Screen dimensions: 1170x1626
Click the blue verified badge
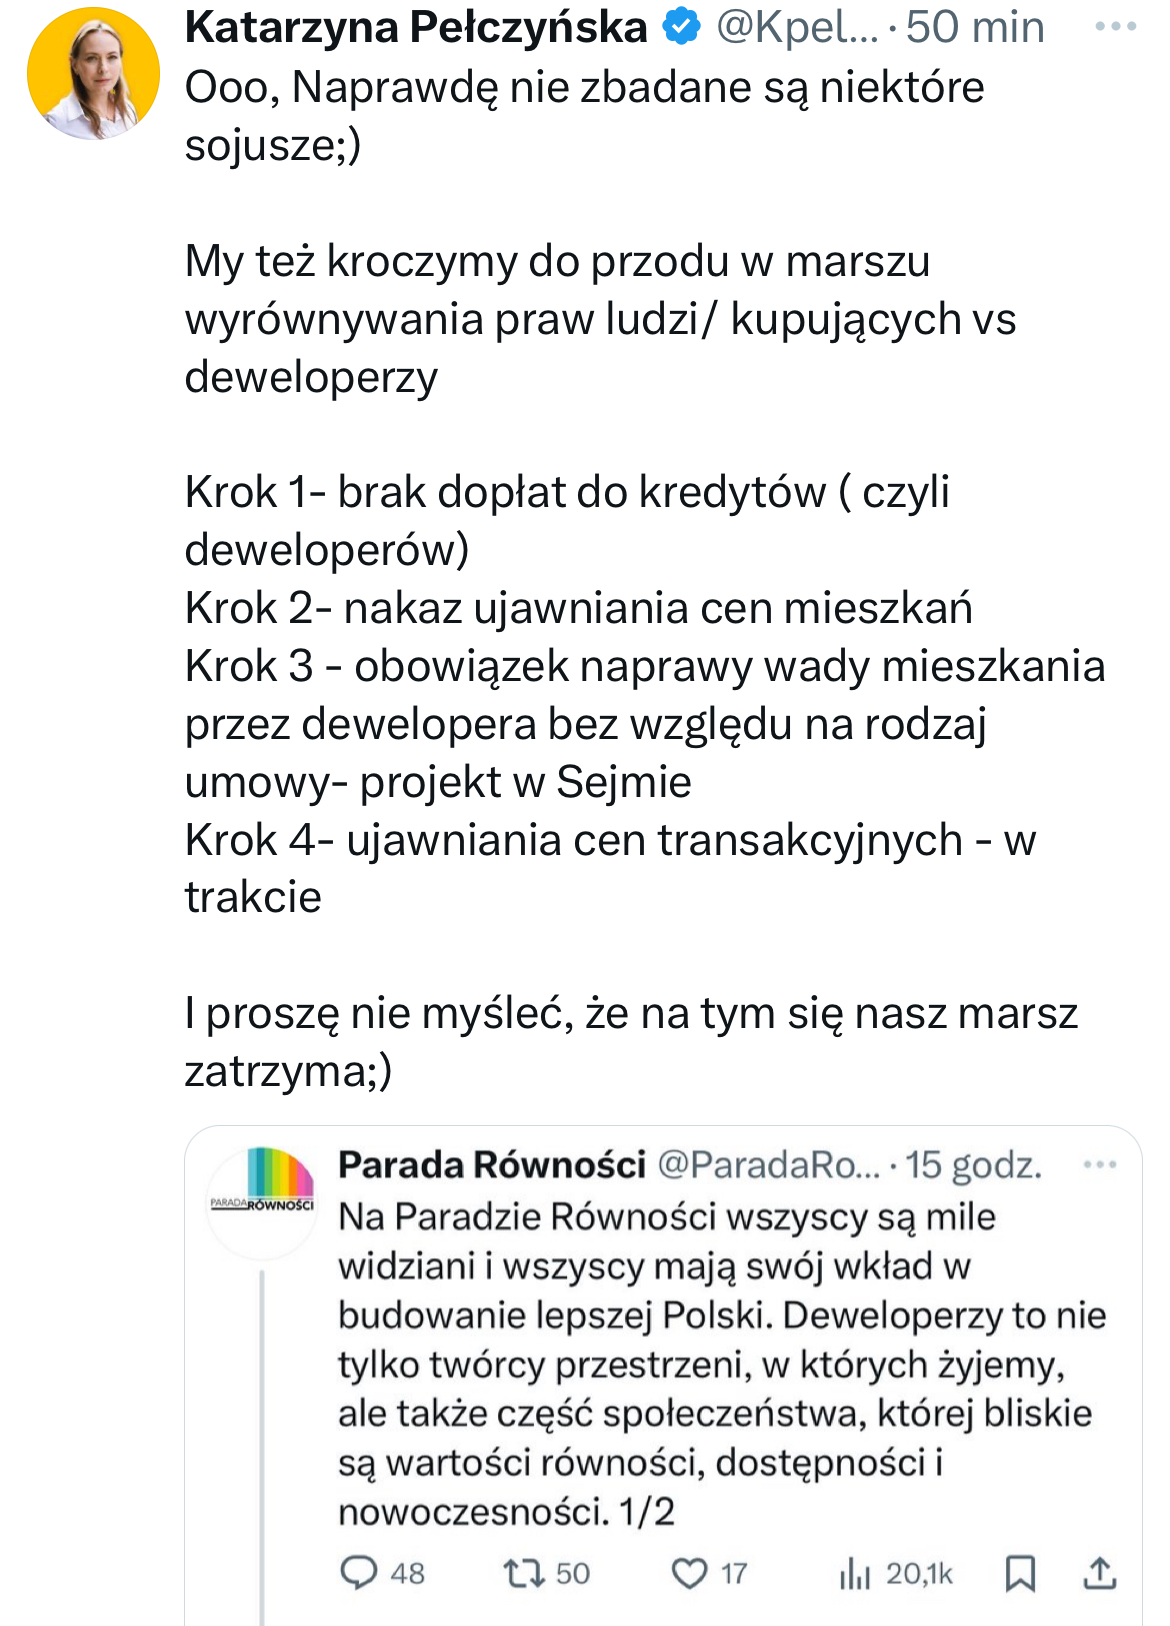(x=682, y=27)
